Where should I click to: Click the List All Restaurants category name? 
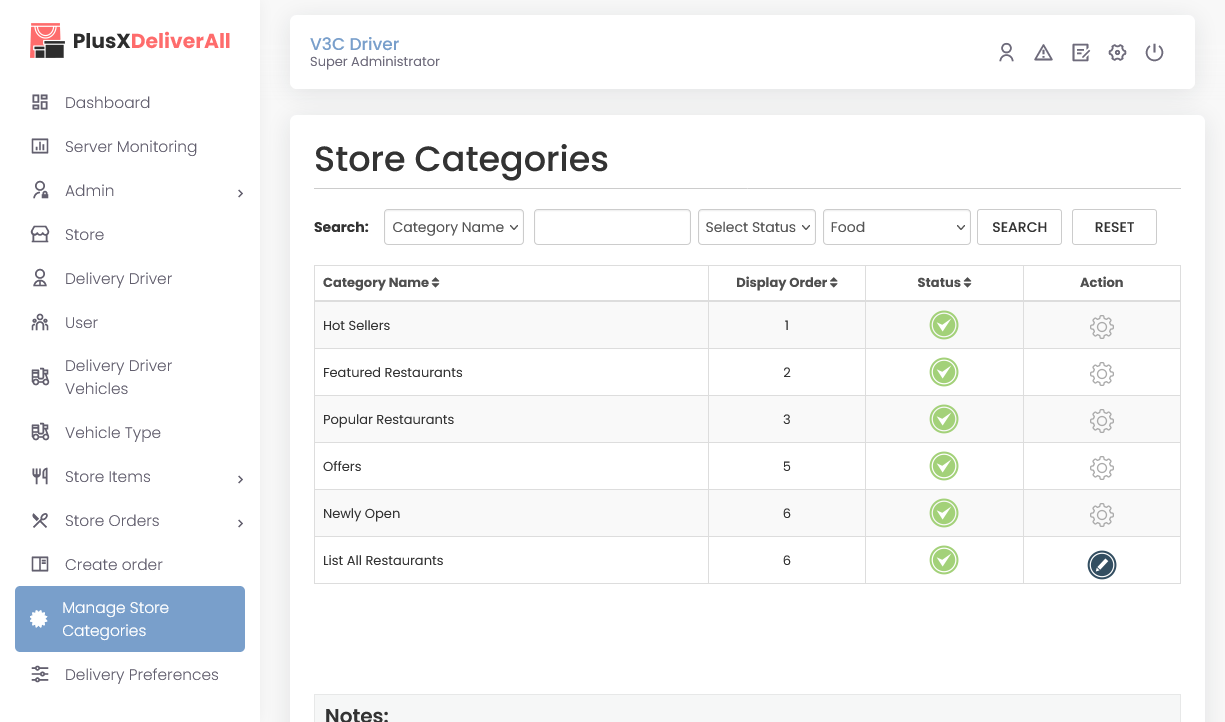383,560
